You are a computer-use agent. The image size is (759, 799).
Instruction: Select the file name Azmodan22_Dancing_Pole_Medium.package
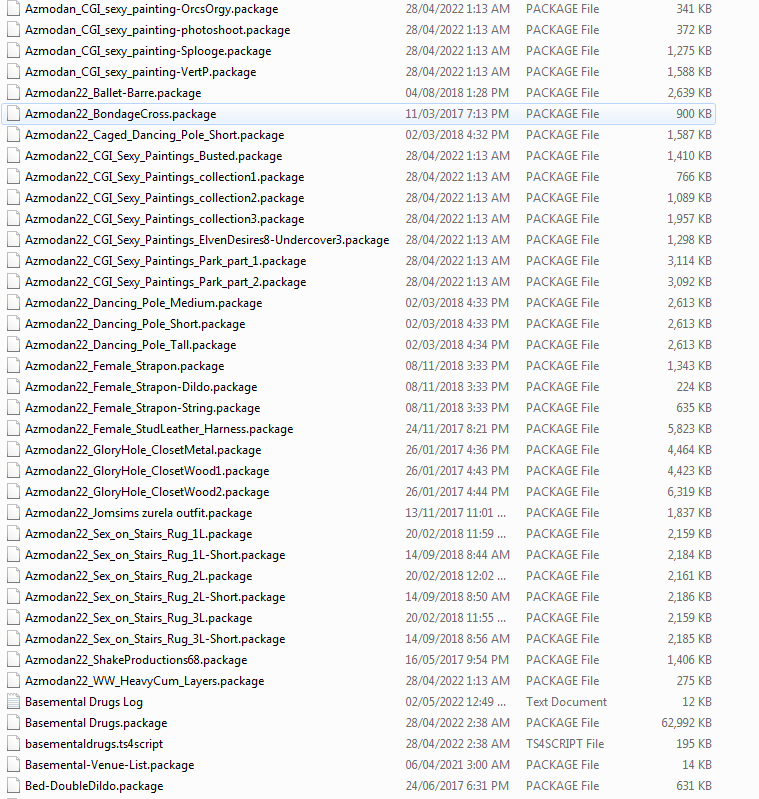144,303
